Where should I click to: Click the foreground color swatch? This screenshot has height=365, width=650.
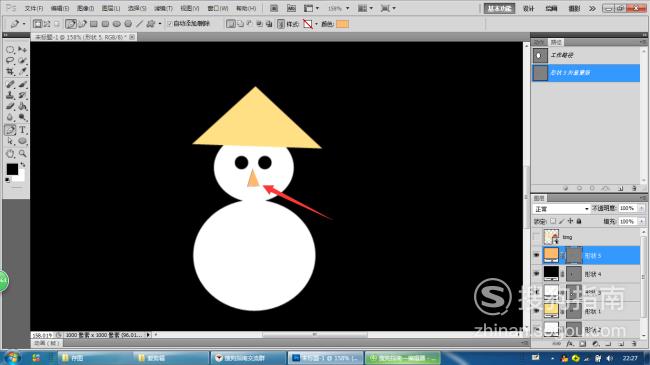12,169
